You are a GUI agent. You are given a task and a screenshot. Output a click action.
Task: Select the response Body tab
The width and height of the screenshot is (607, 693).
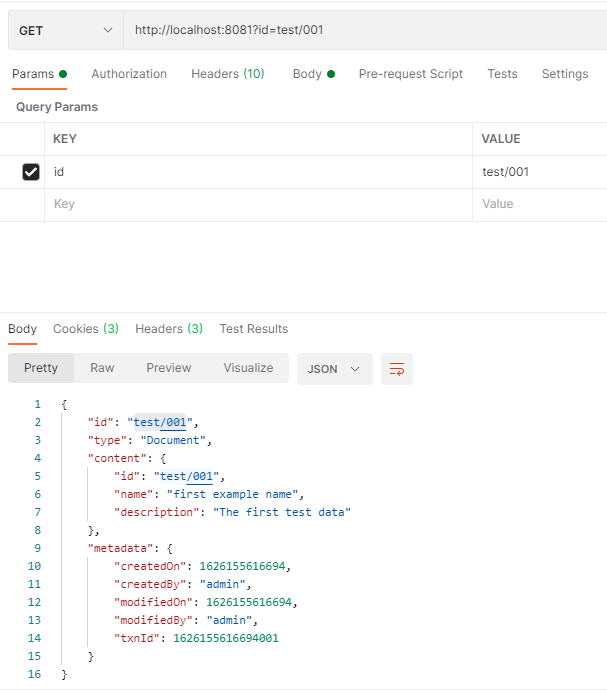[23, 329]
